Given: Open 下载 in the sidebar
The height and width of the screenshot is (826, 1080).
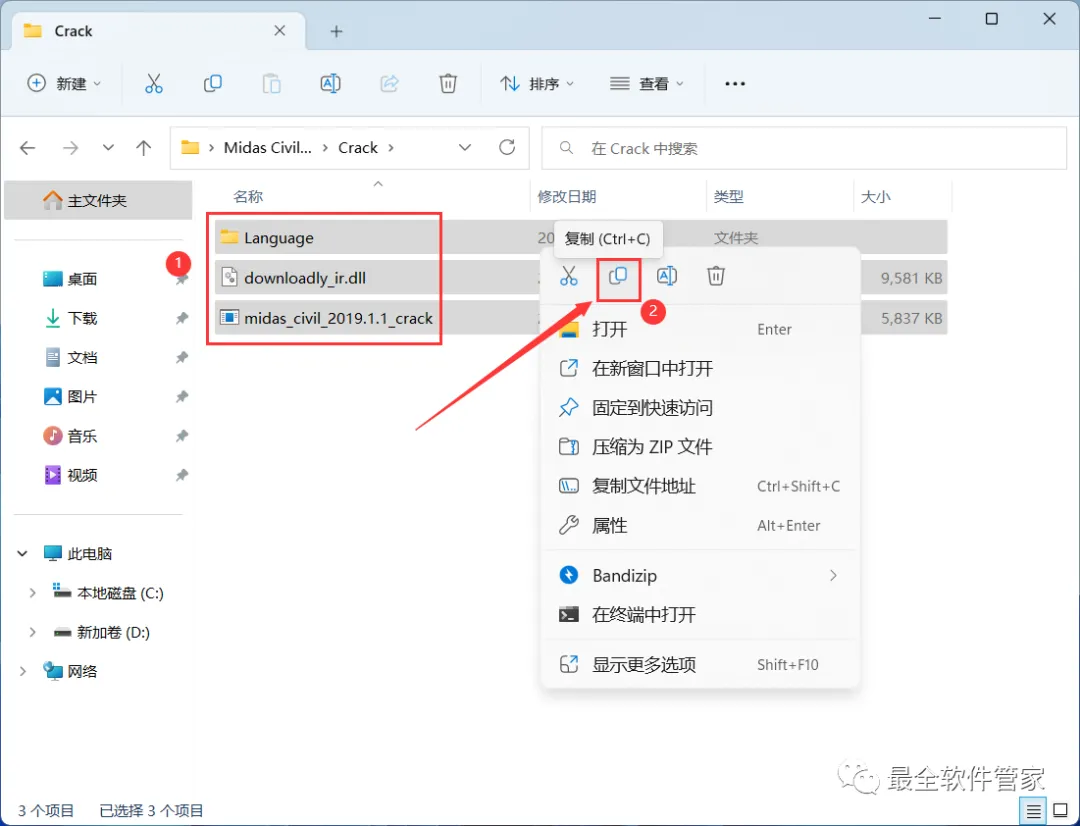Looking at the screenshot, I should tap(82, 318).
